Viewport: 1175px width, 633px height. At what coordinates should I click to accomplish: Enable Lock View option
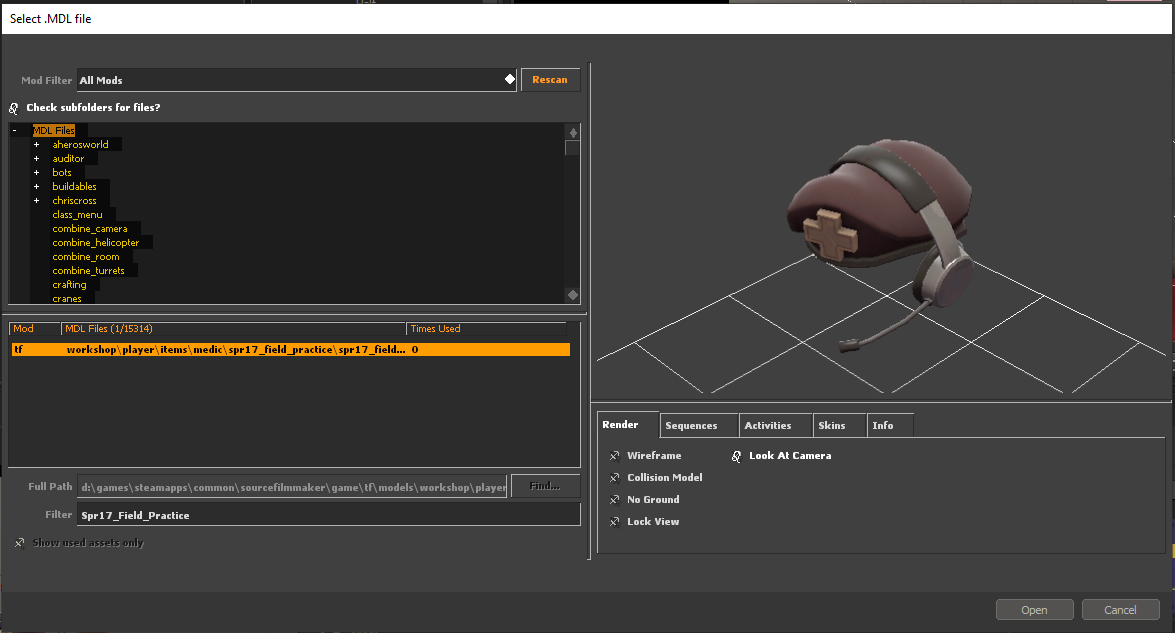615,522
